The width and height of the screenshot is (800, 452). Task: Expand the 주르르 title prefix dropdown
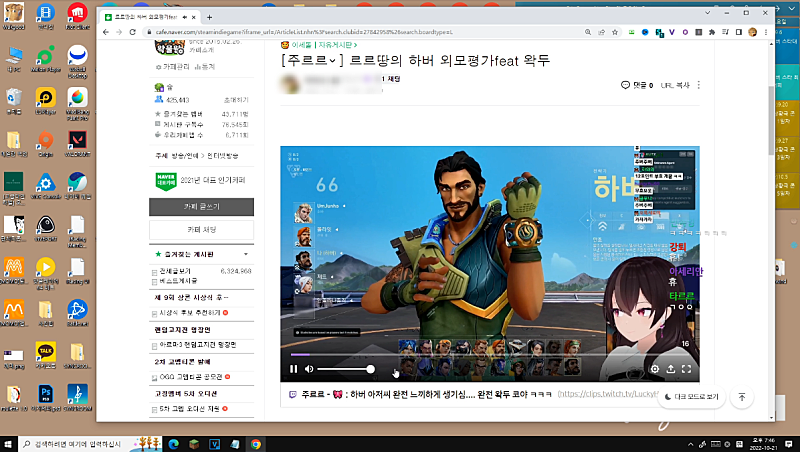click(x=333, y=61)
